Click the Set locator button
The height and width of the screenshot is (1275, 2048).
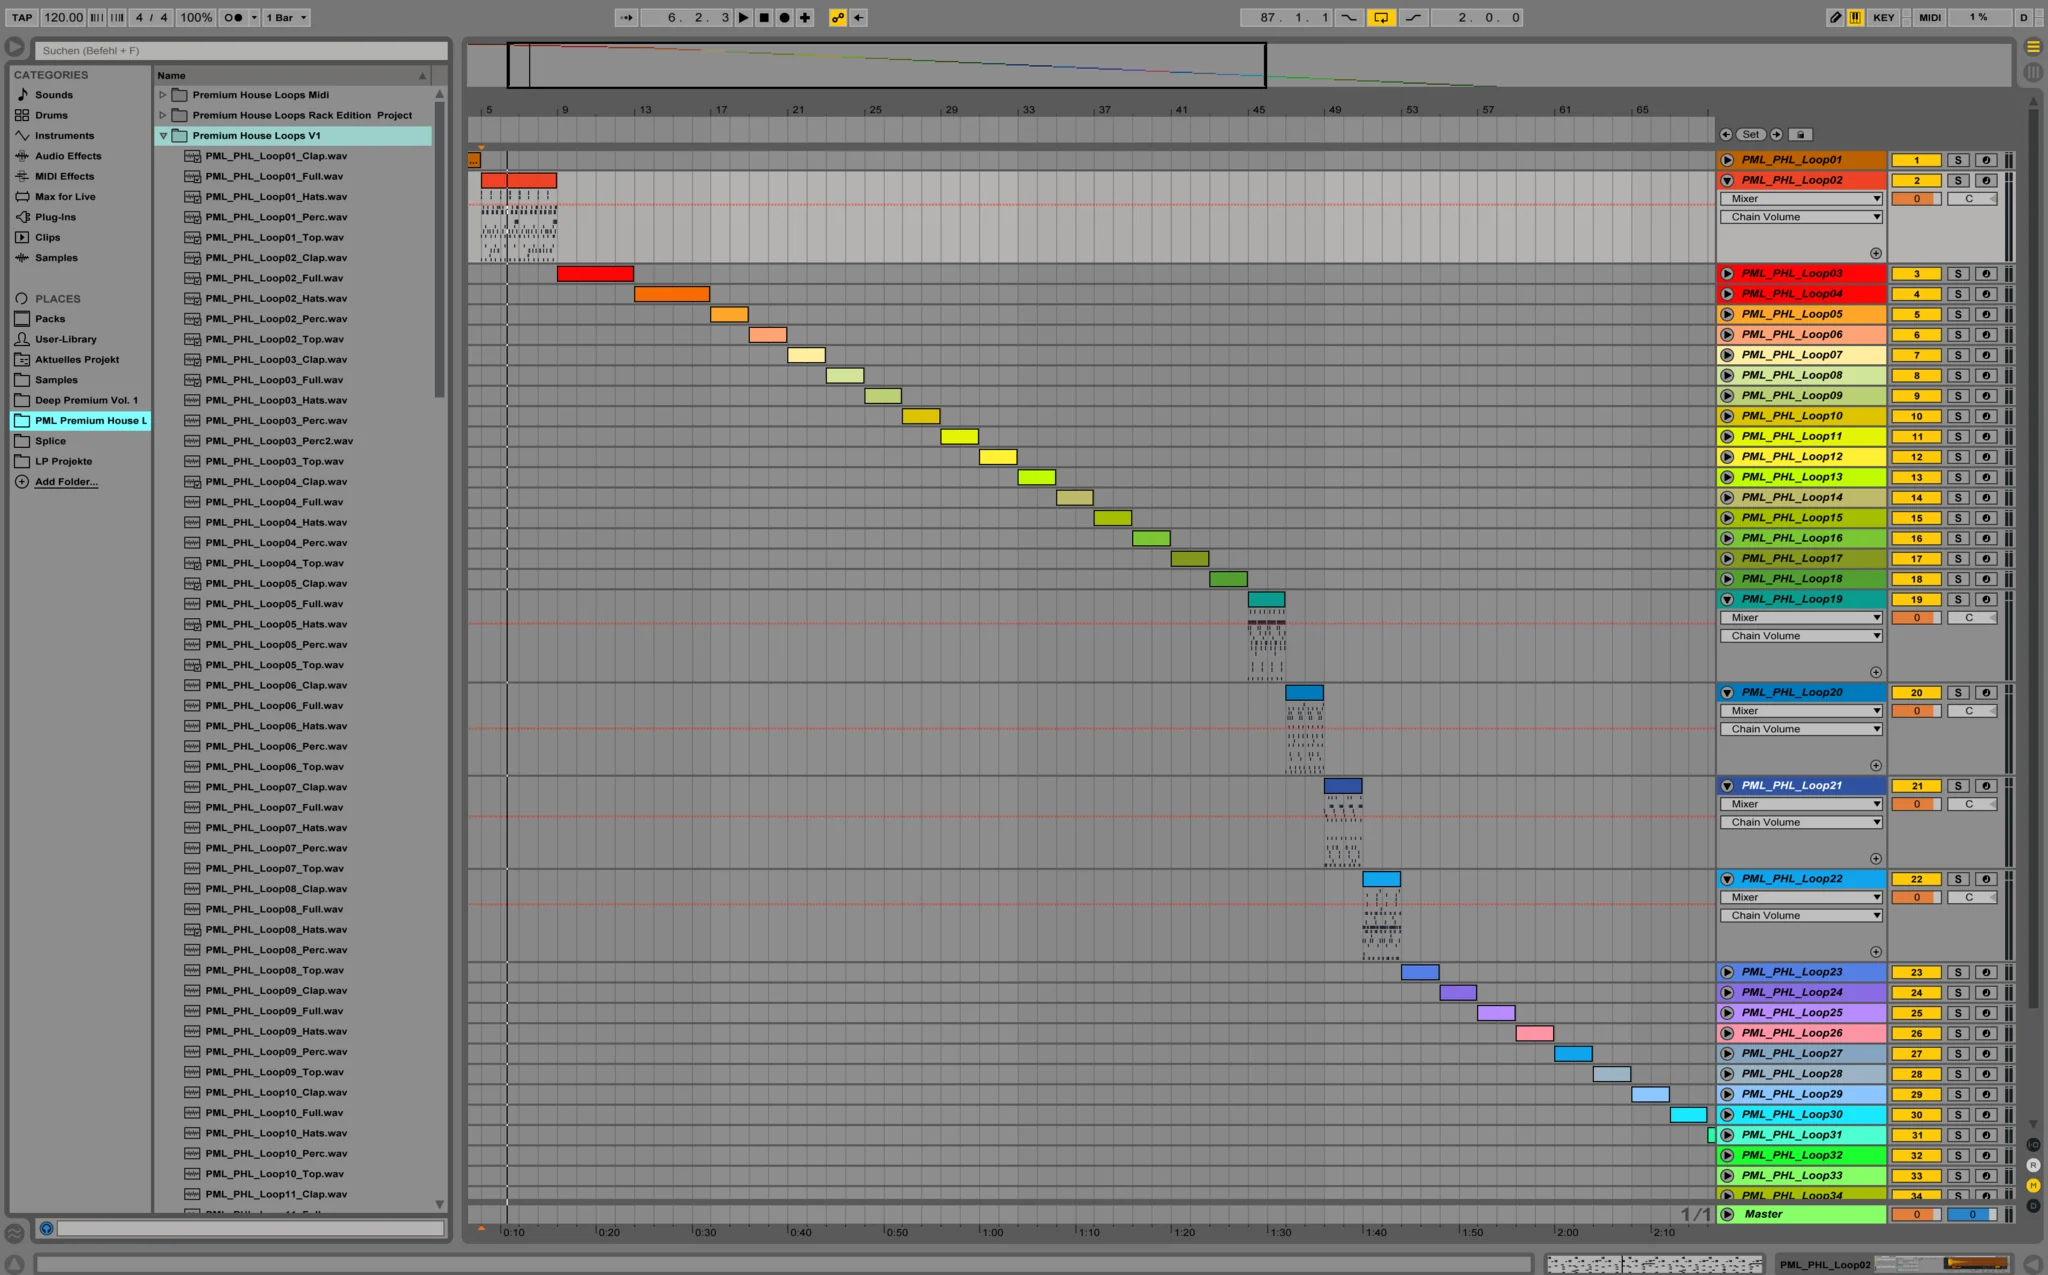pos(1751,134)
